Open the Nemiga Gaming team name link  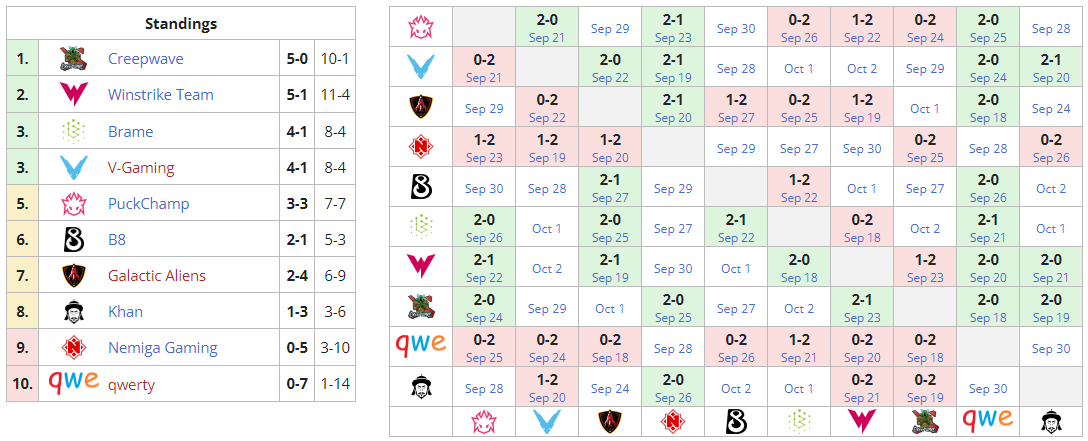[x=162, y=348]
